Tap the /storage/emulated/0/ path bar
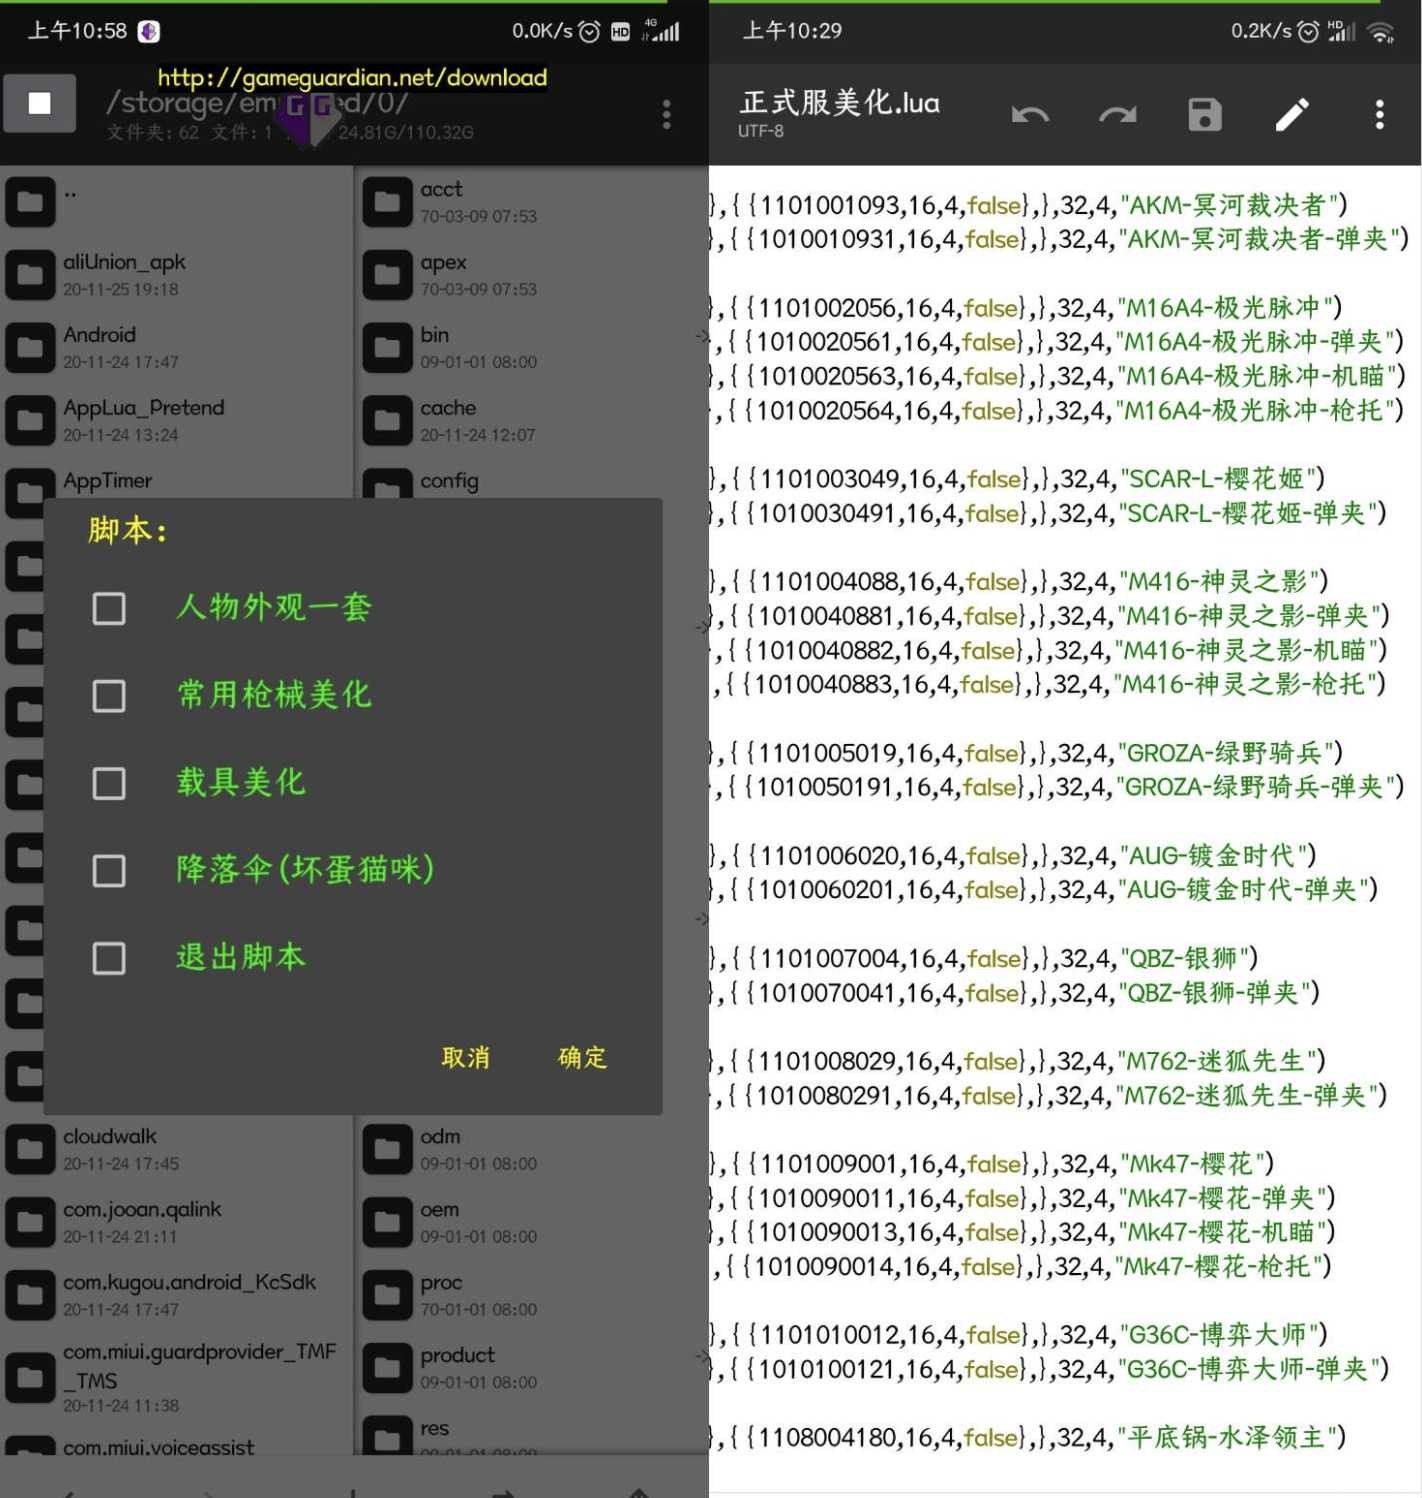Image resolution: width=1422 pixels, height=1498 pixels. [257, 103]
